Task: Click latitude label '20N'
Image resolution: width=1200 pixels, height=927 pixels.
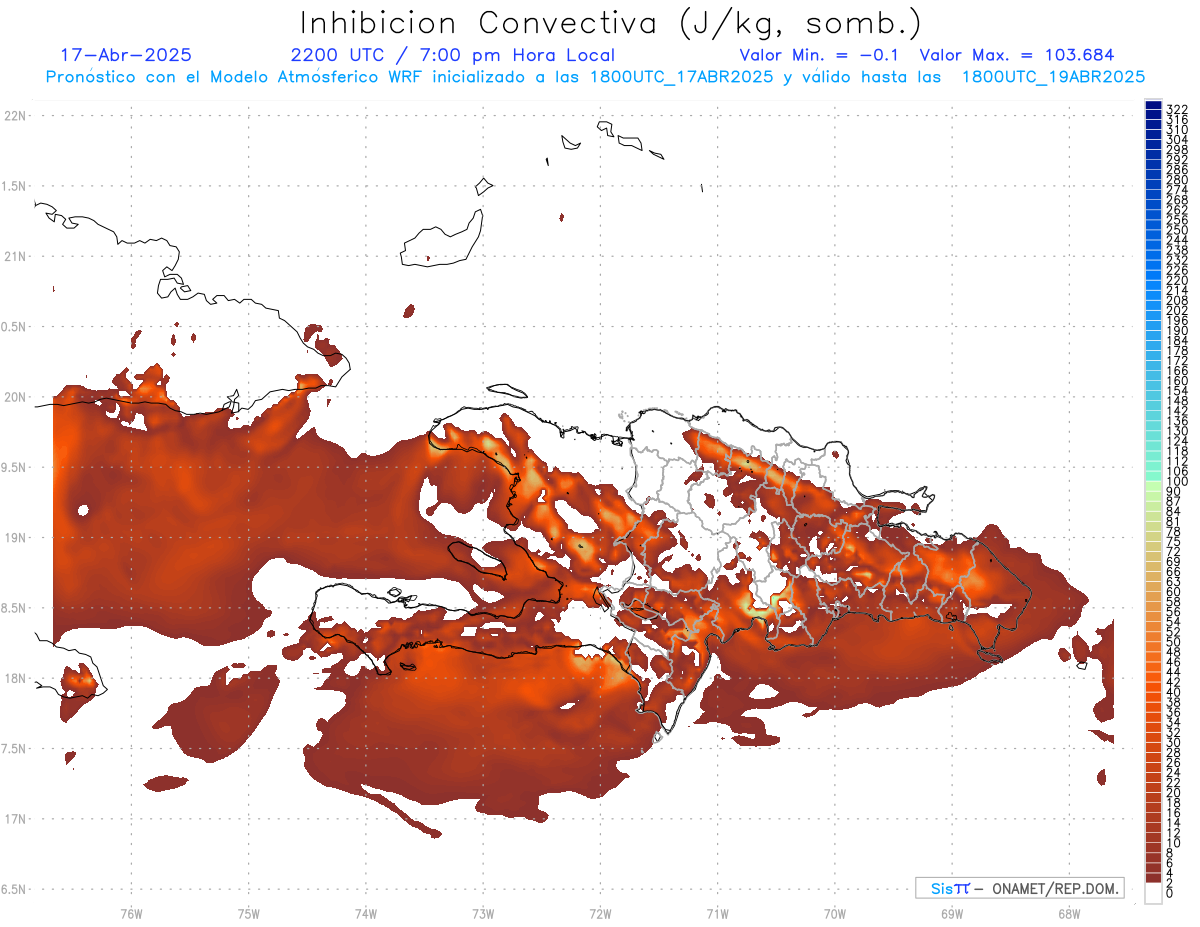Action: click(x=14, y=397)
